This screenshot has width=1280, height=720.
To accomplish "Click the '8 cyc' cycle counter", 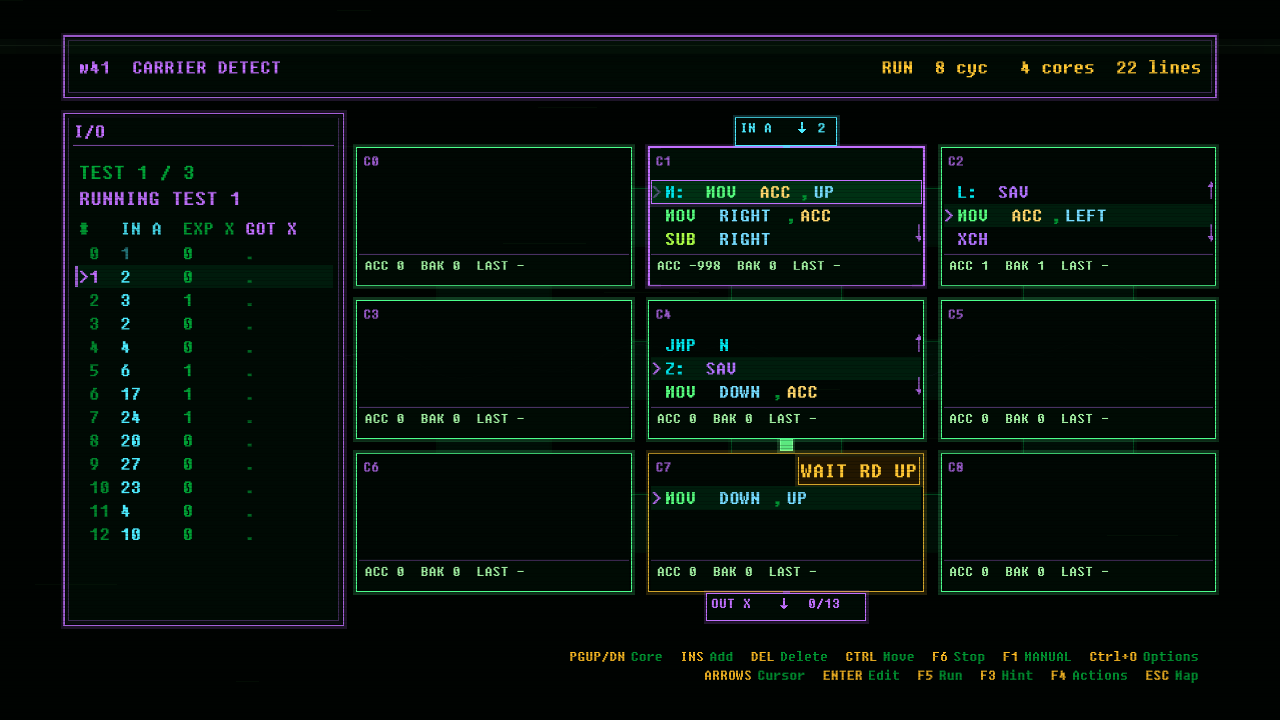I will point(961,68).
